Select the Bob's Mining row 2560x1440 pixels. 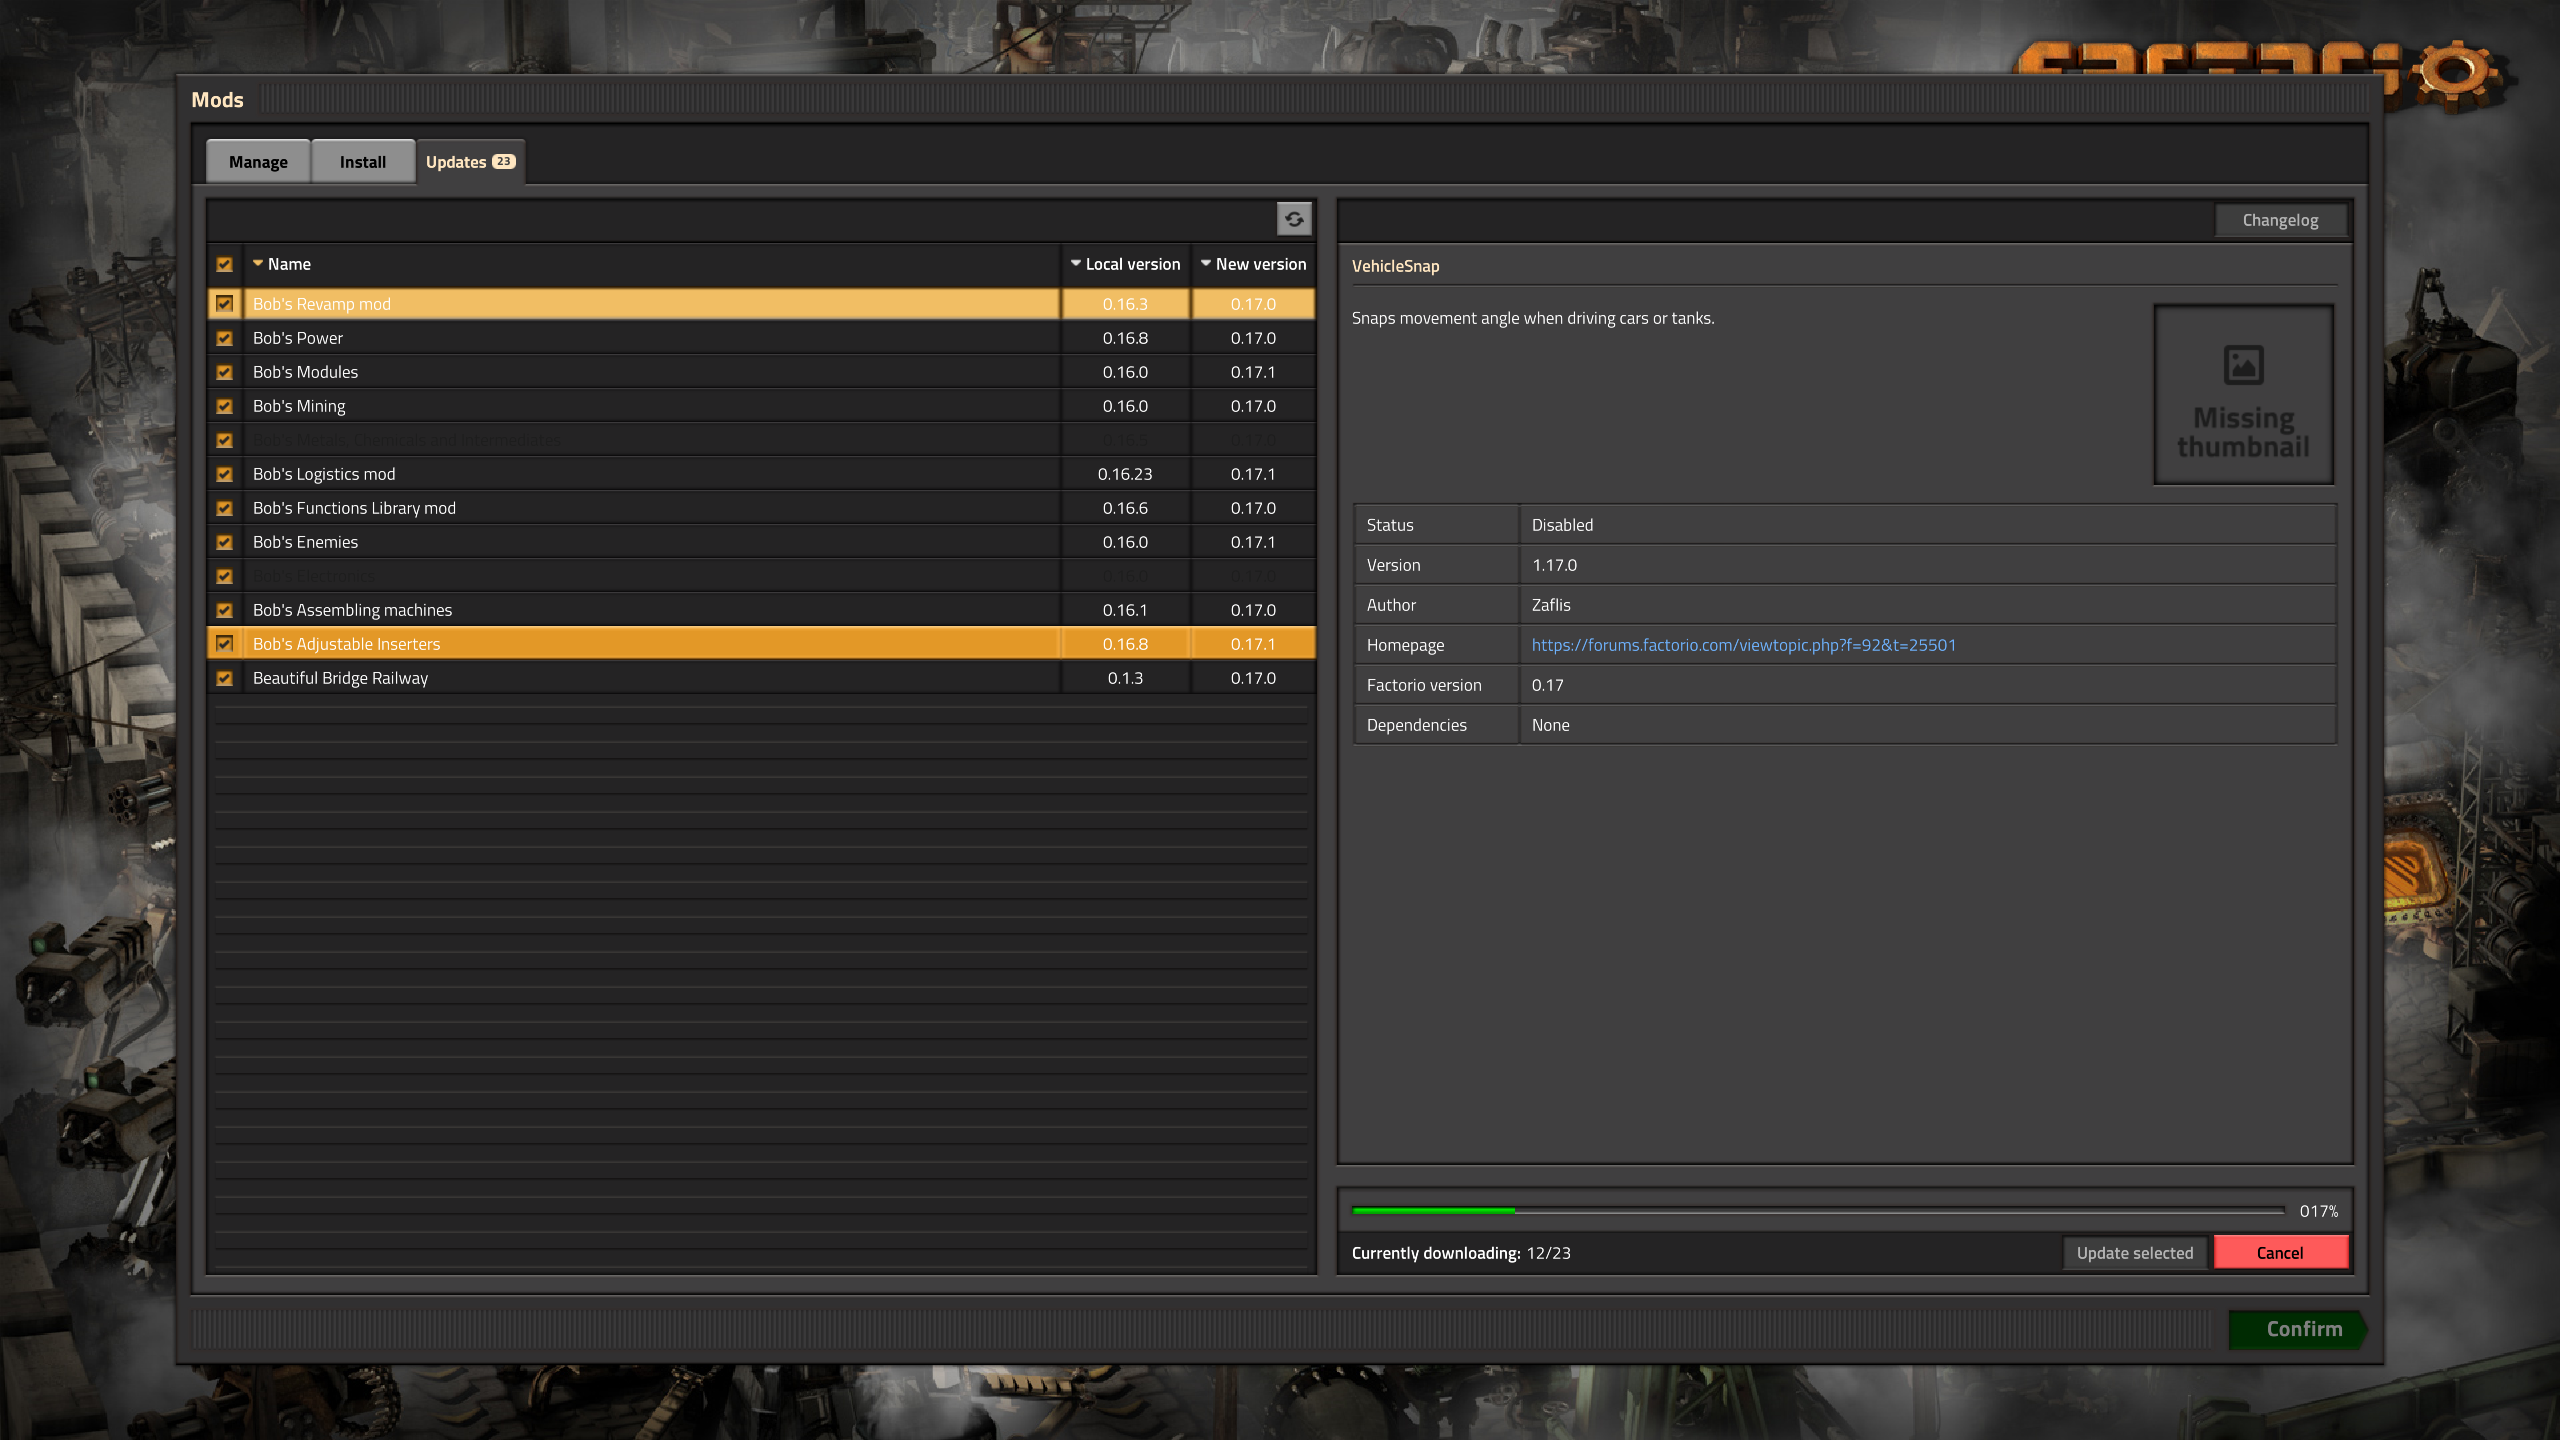click(761, 406)
